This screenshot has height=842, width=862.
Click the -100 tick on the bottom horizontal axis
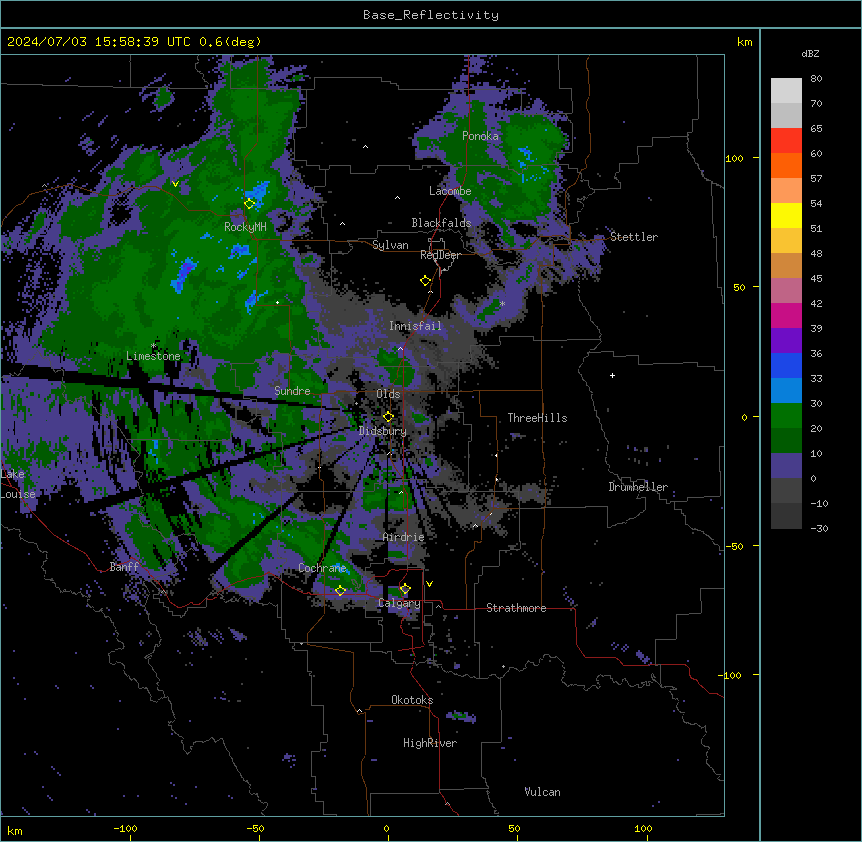[125, 829]
